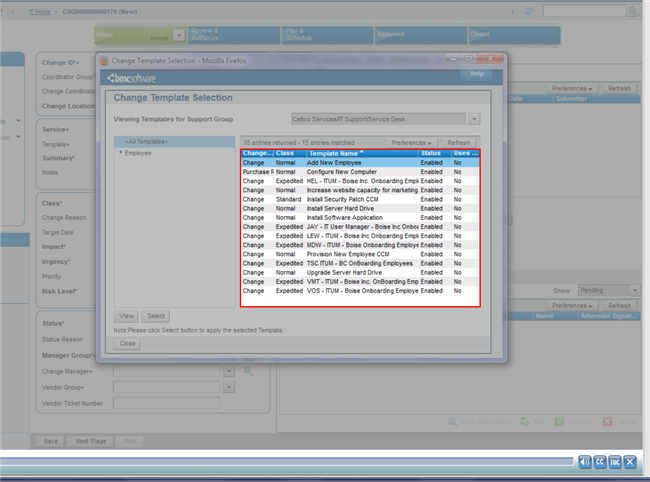
Task: Click the View button
Action: [x=126, y=316]
